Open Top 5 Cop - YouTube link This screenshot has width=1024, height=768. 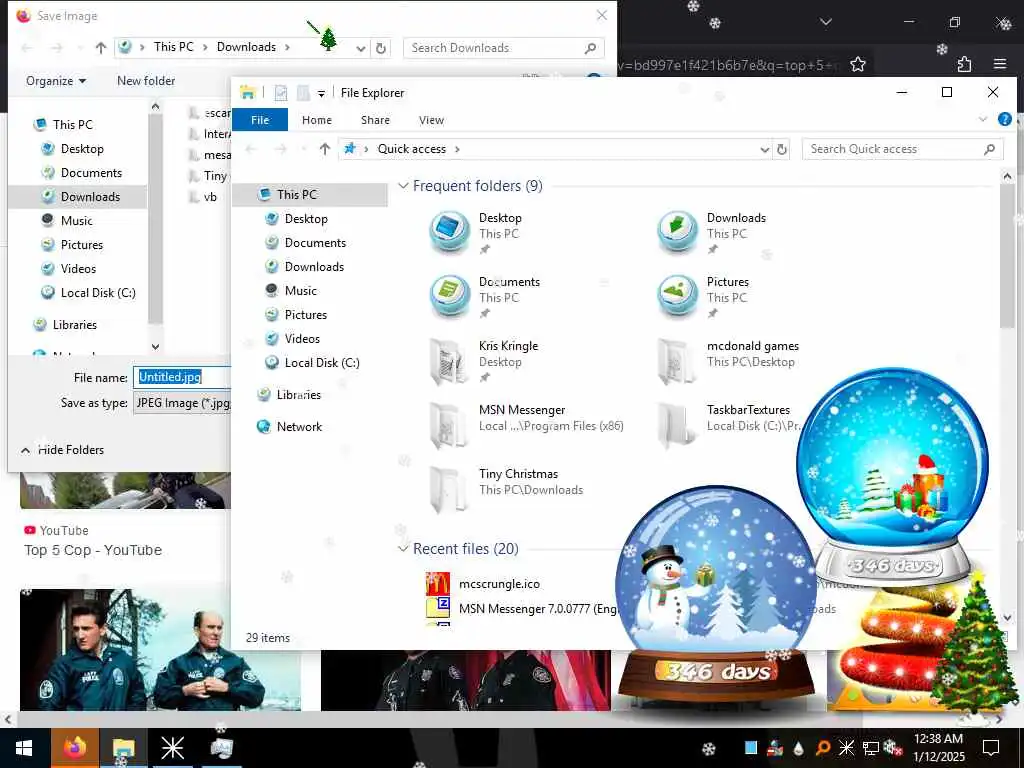click(x=93, y=551)
